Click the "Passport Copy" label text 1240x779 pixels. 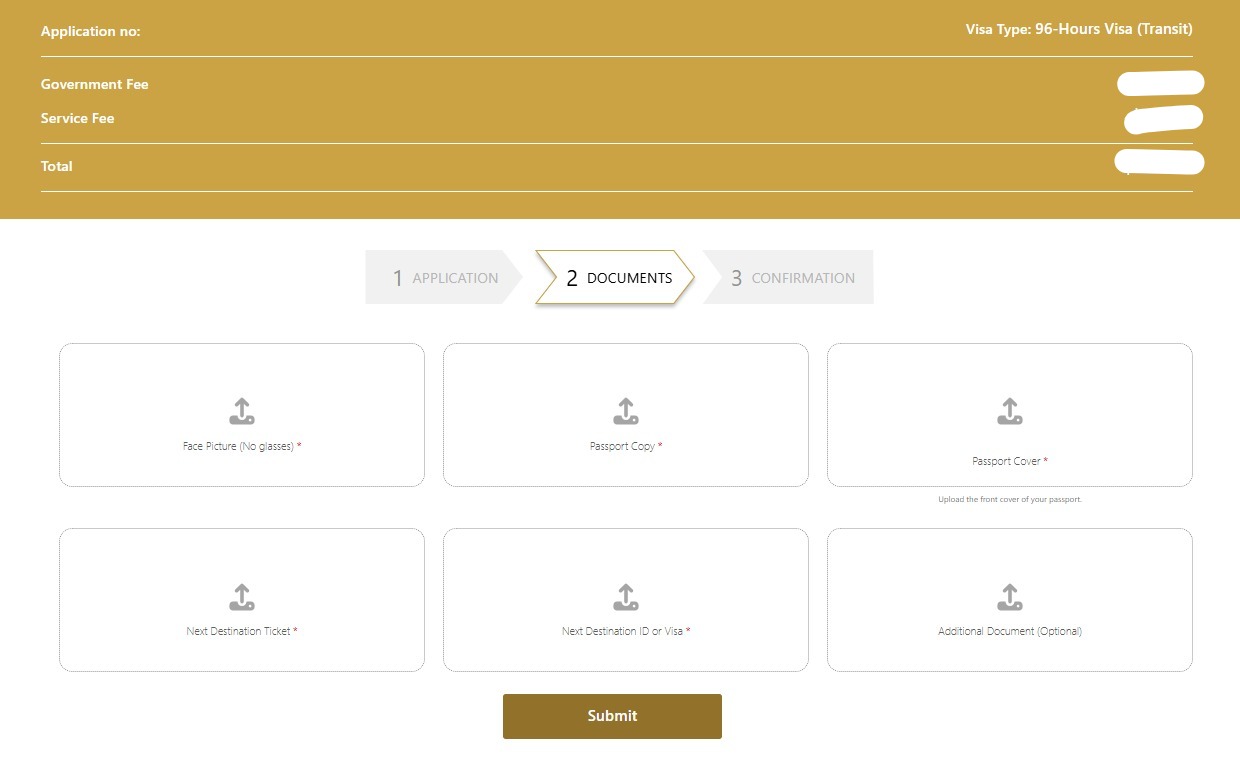pyautogui.click(x=622, y=446)
